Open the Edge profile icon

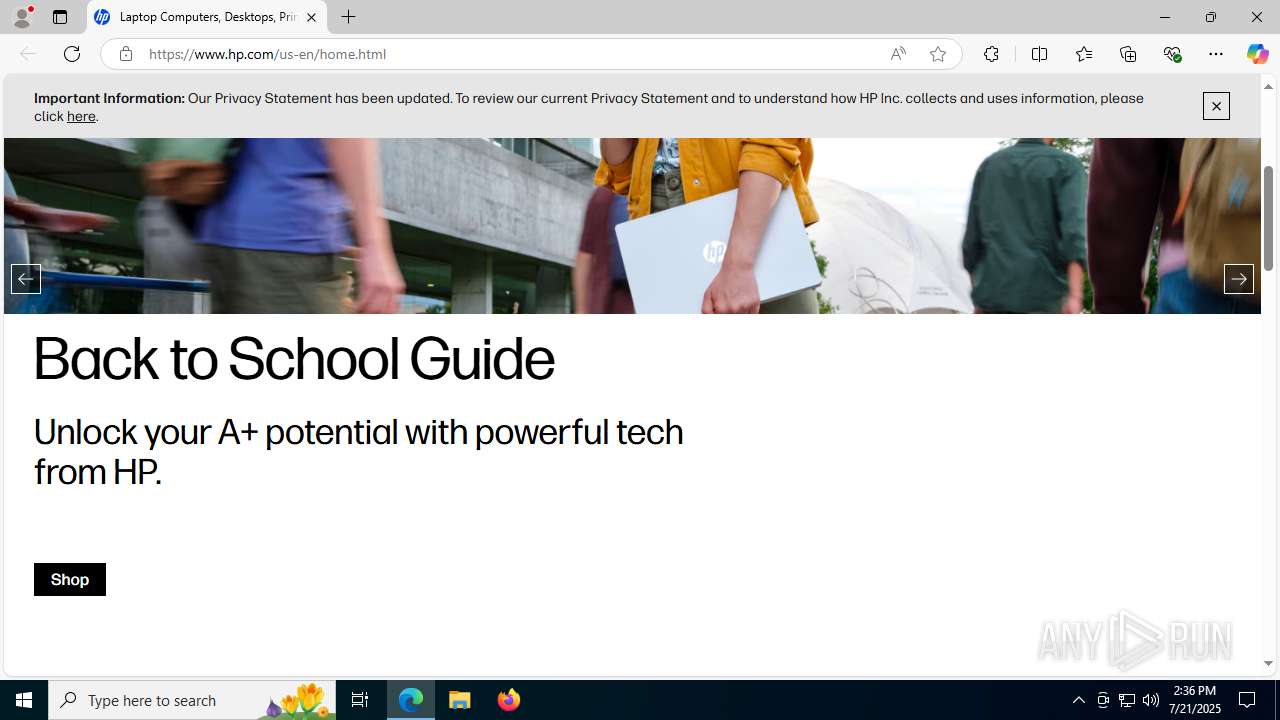pos(22,17)
